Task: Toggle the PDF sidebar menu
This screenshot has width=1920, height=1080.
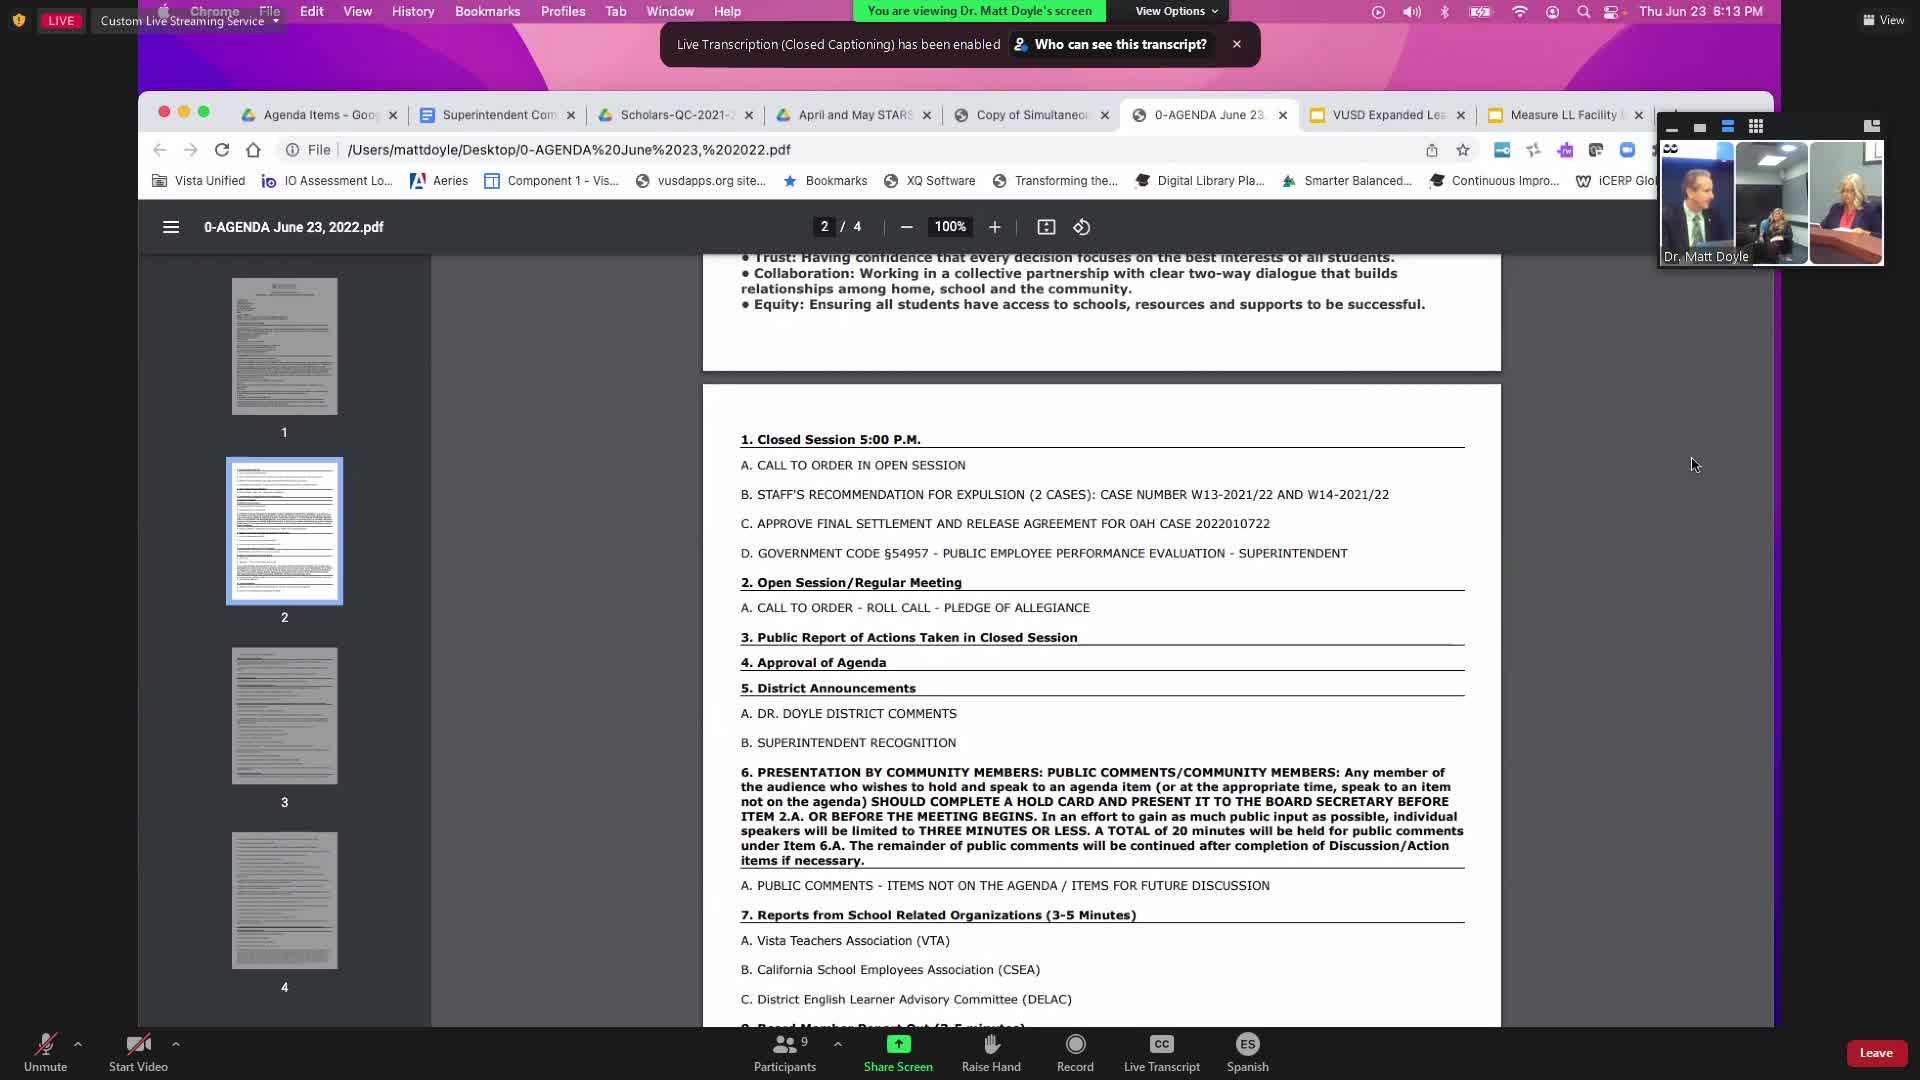Action: pos(171,227)
